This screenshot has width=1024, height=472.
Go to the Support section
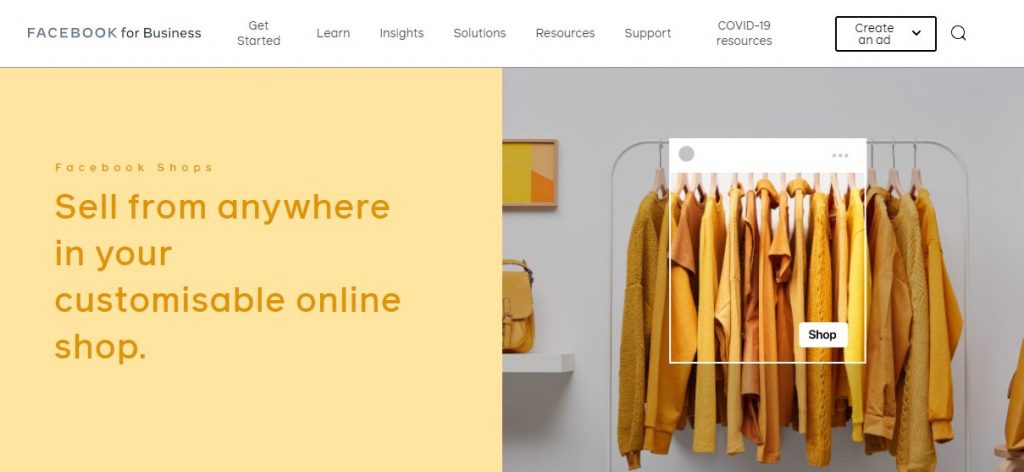(x=647, y=33)
